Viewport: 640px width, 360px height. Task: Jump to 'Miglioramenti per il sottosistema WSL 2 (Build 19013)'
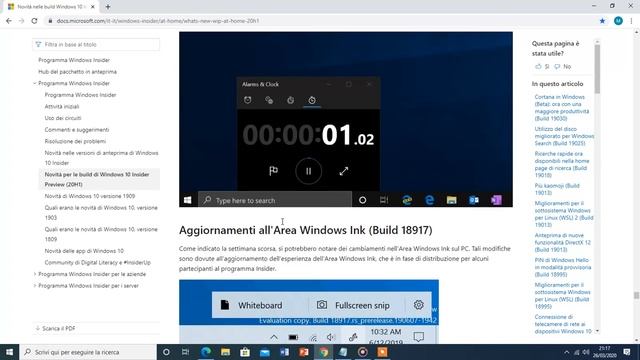click(x=564, y=214)
